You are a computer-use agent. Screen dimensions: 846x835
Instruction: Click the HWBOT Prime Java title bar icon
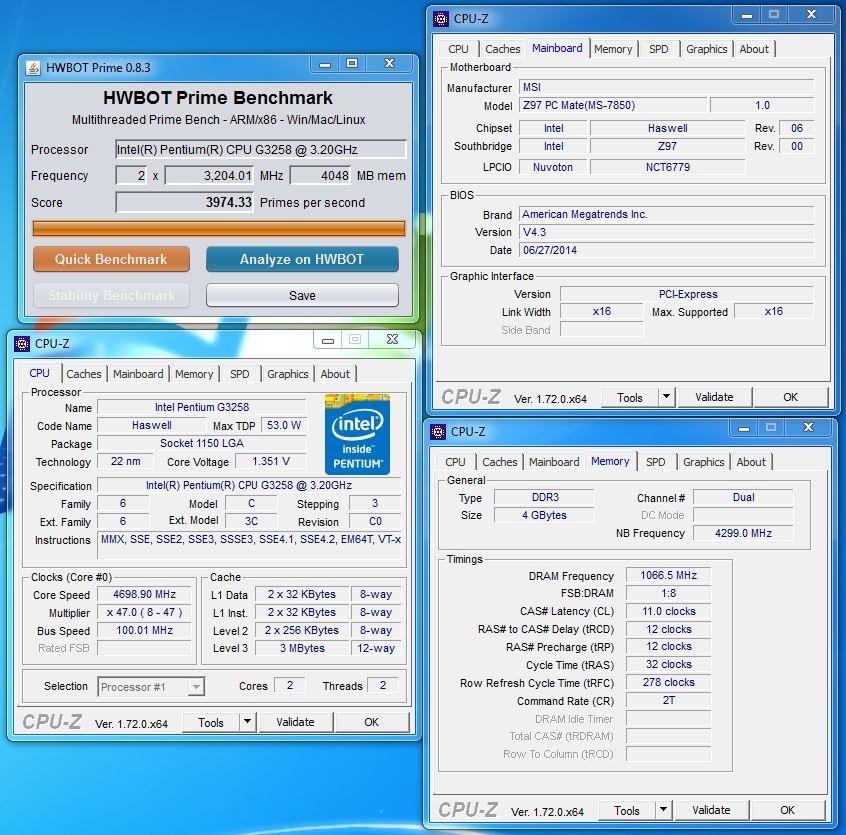tap(33, 68)
